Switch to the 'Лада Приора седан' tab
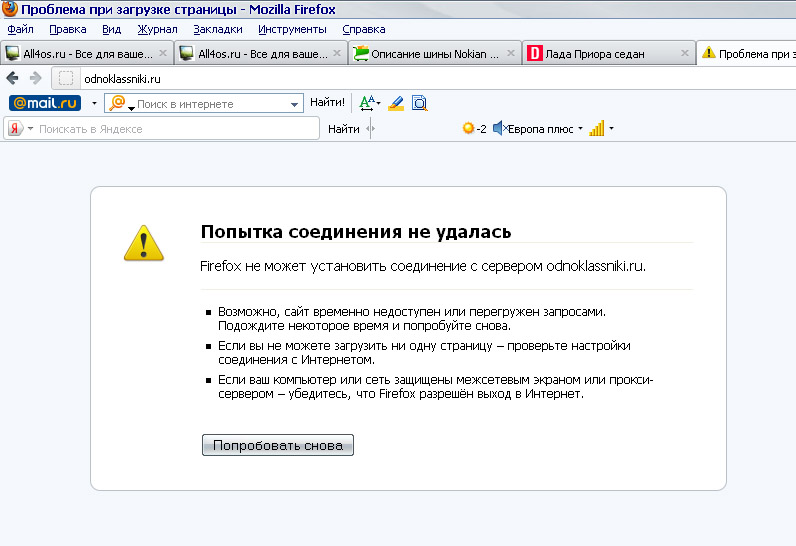This screenshot has width=796, height=546. point(609,53)
